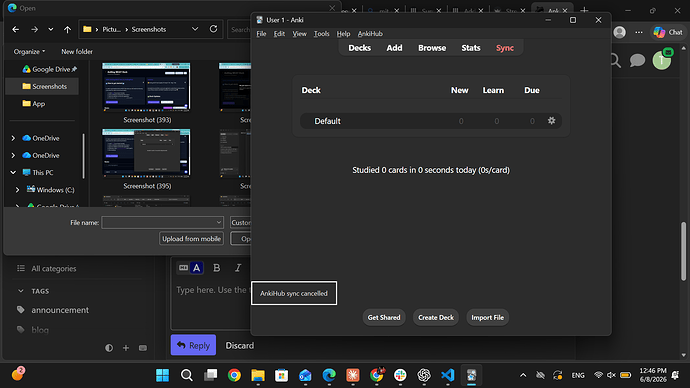
Task: Collapse the This PC tree node
Action: [x=13, y=172]
